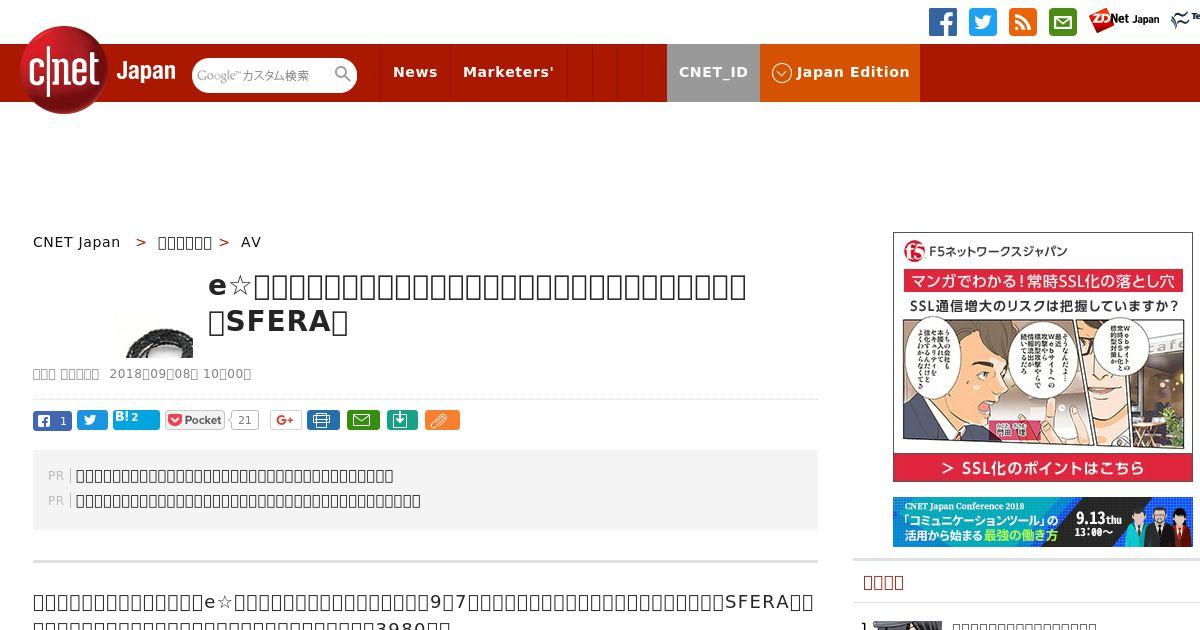Tweet the article via Twitter share button
This screenshot has height=630, width=1200.
(x=92, y=420)
